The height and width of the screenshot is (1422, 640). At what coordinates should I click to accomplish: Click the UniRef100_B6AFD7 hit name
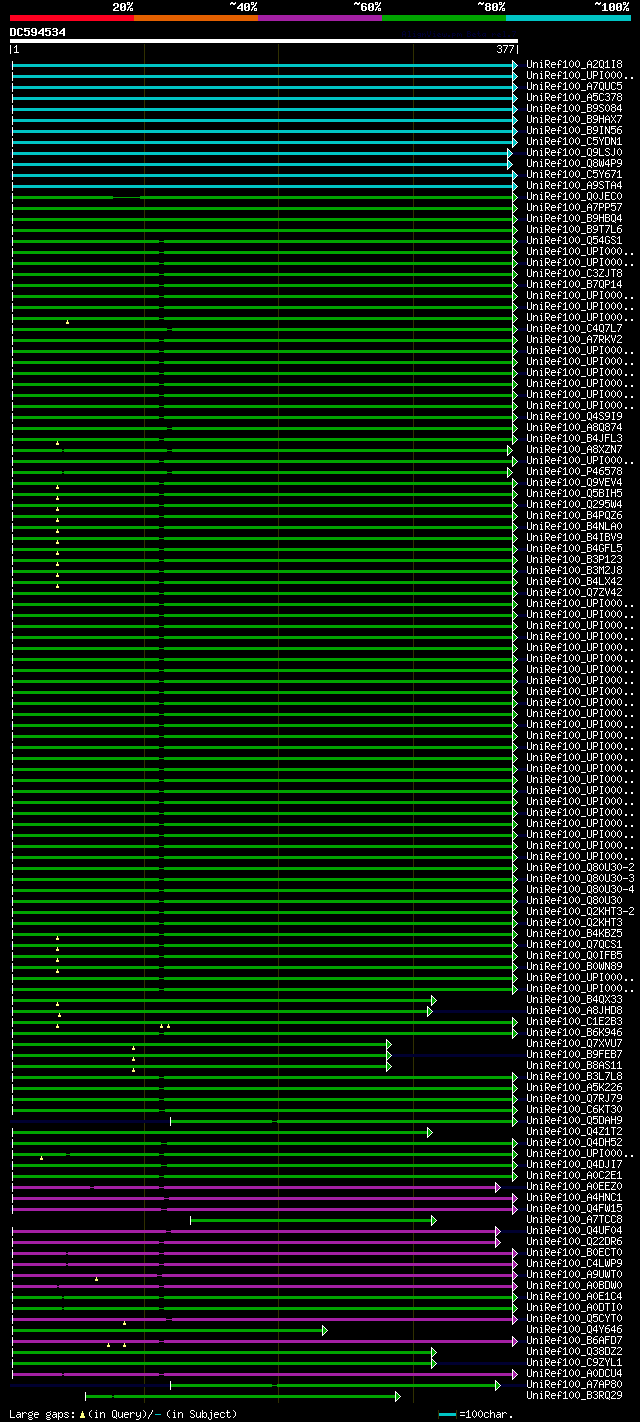574,1340
